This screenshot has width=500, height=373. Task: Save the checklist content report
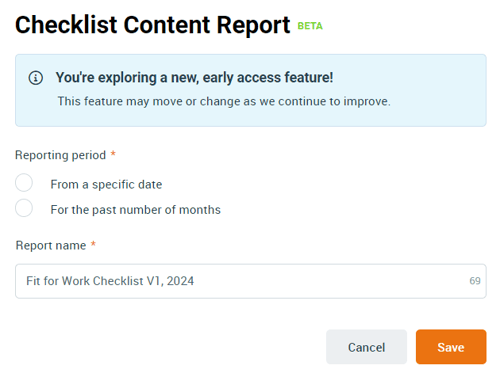coord(451,347)
